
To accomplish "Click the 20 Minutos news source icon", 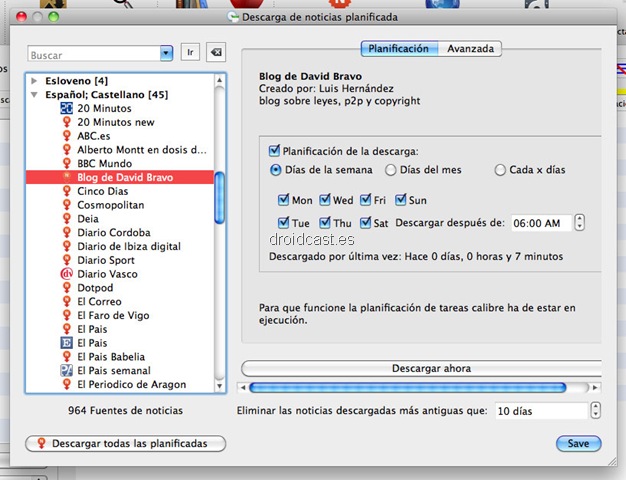I will 66,108.
